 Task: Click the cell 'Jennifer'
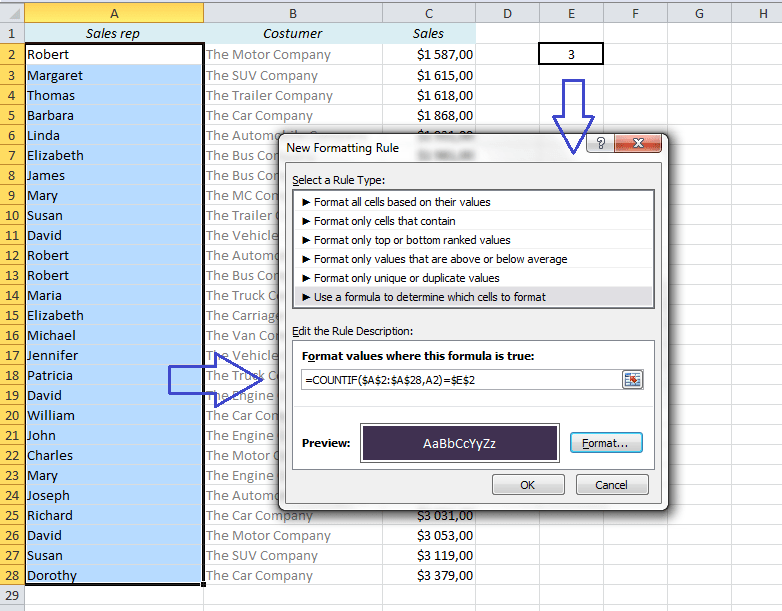pos(114,355)
